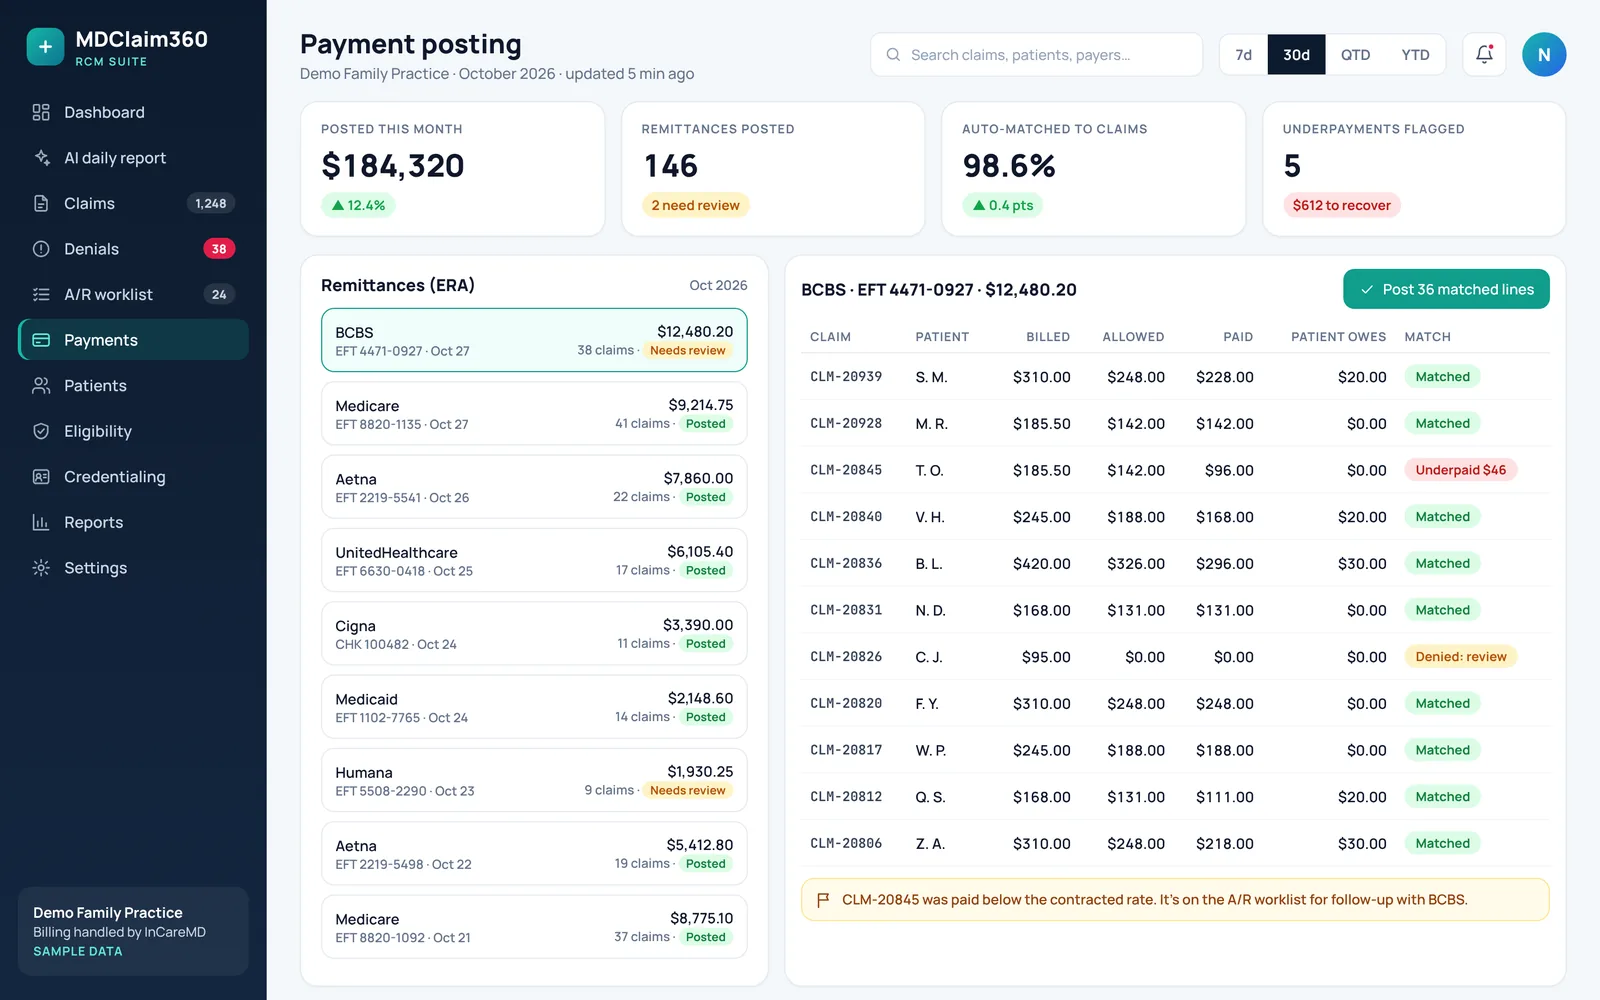Click the flag icon in underpayment notice
The image size is (1600, 1000).
point(823,900)
